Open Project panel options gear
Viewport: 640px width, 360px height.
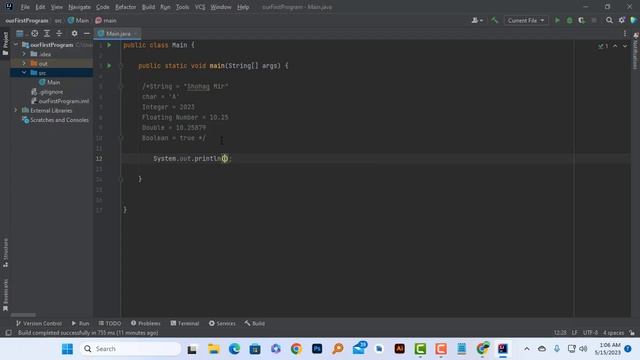(74, 33)
